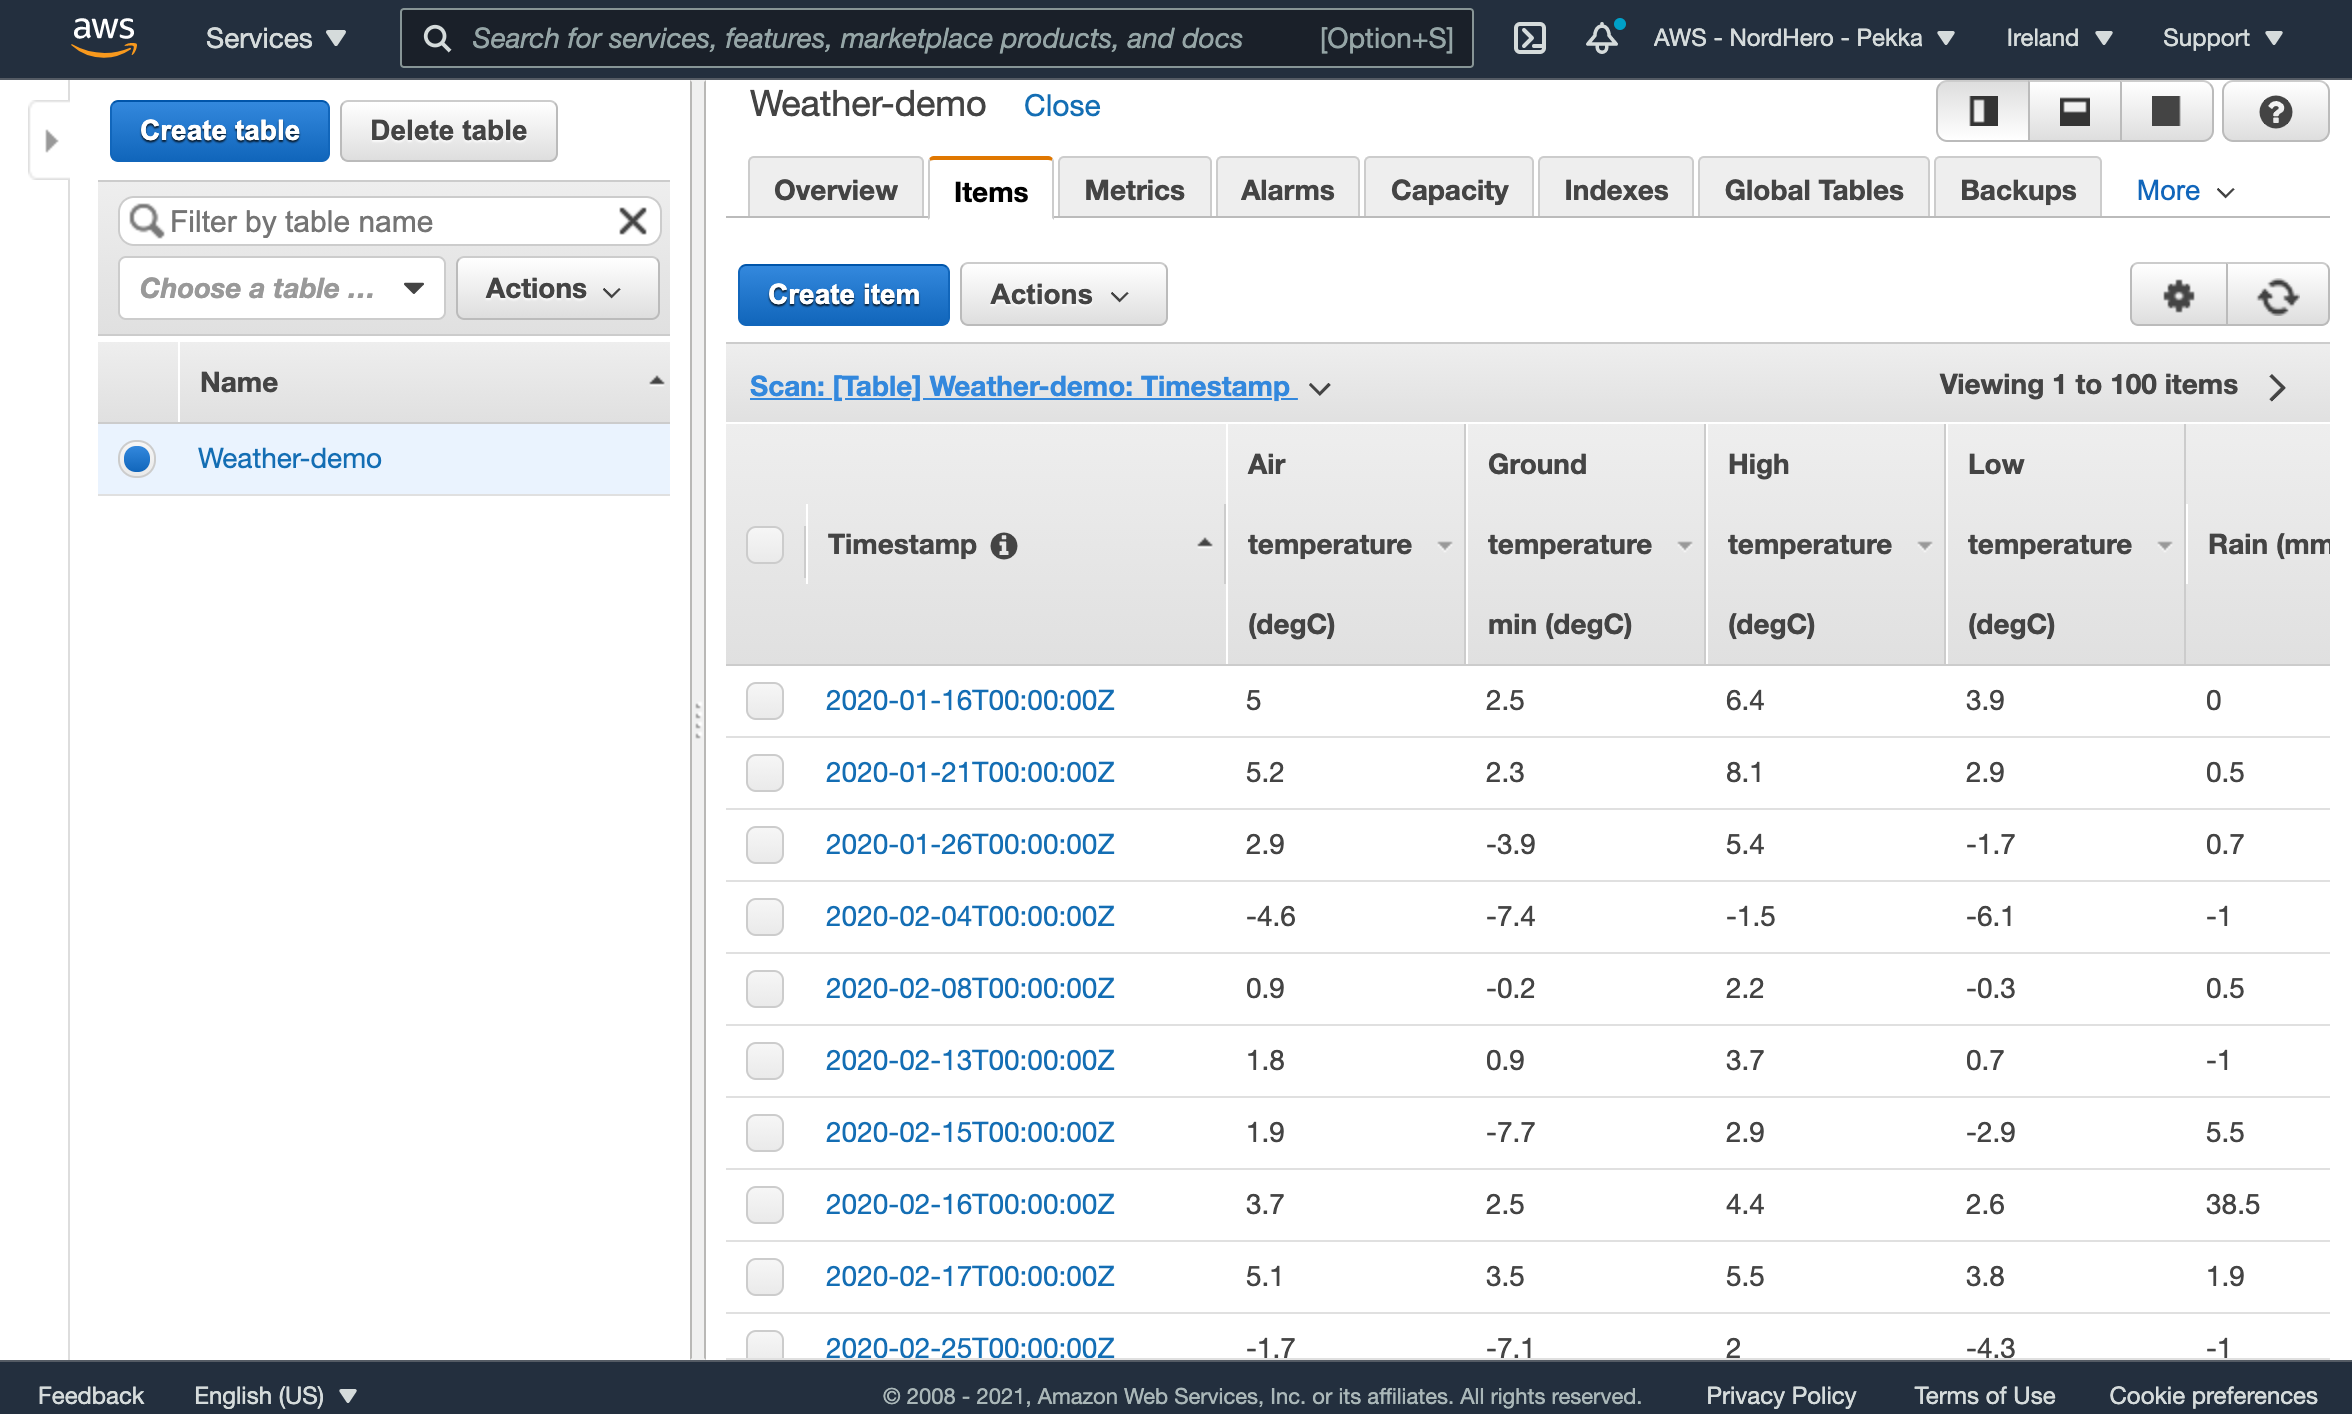
Task: Toggle the select-all rows checkbox
Action: pos(766,544)
